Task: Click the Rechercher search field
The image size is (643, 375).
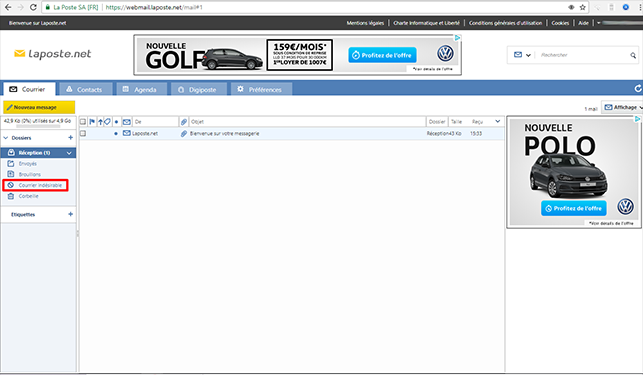Action: click(x=582, y=55)
